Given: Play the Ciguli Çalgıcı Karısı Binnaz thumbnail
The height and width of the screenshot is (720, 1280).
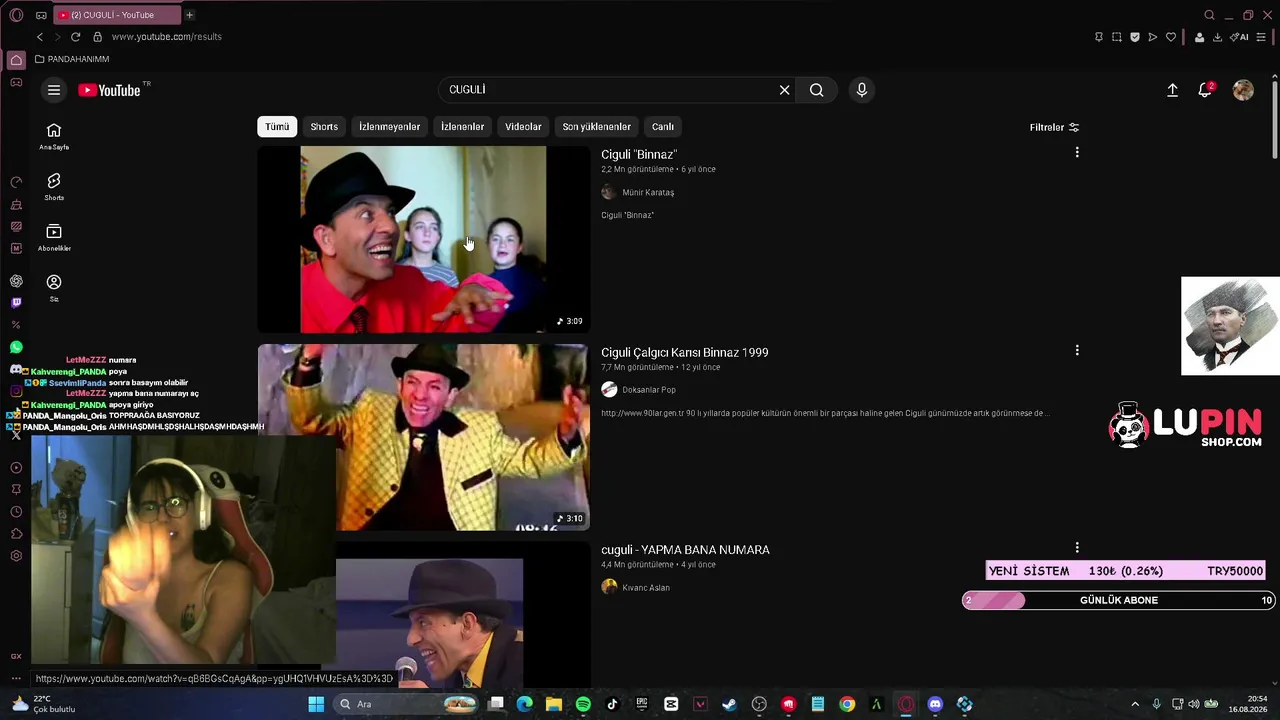Looking at the screenshot, I should coord(423,438).
